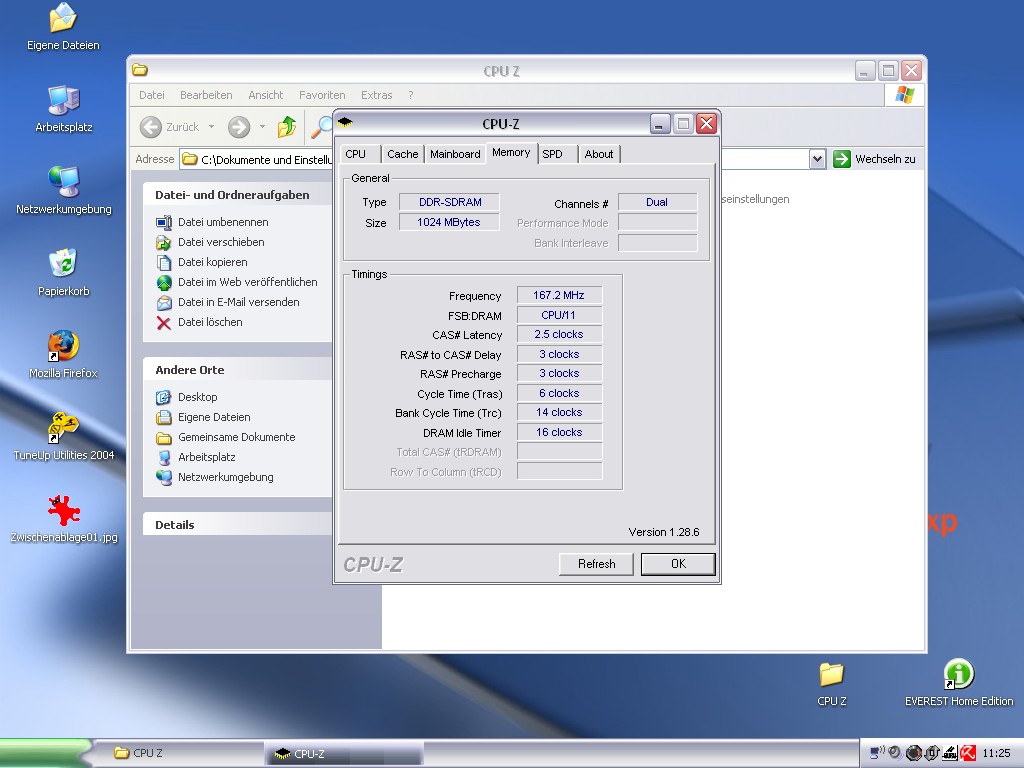Open the search magnifier in Explorer toolbar
1024x768 pixels.
coord(321,127)
